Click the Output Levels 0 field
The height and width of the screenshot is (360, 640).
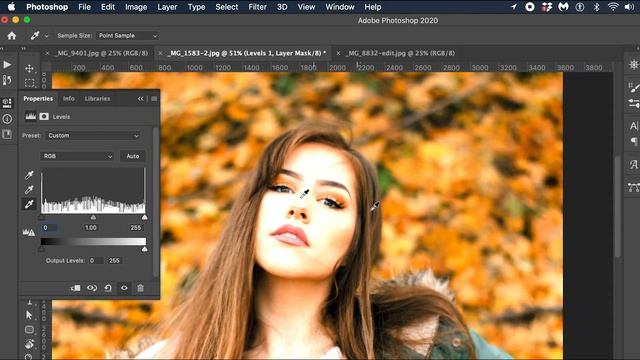tap(96, 260)
